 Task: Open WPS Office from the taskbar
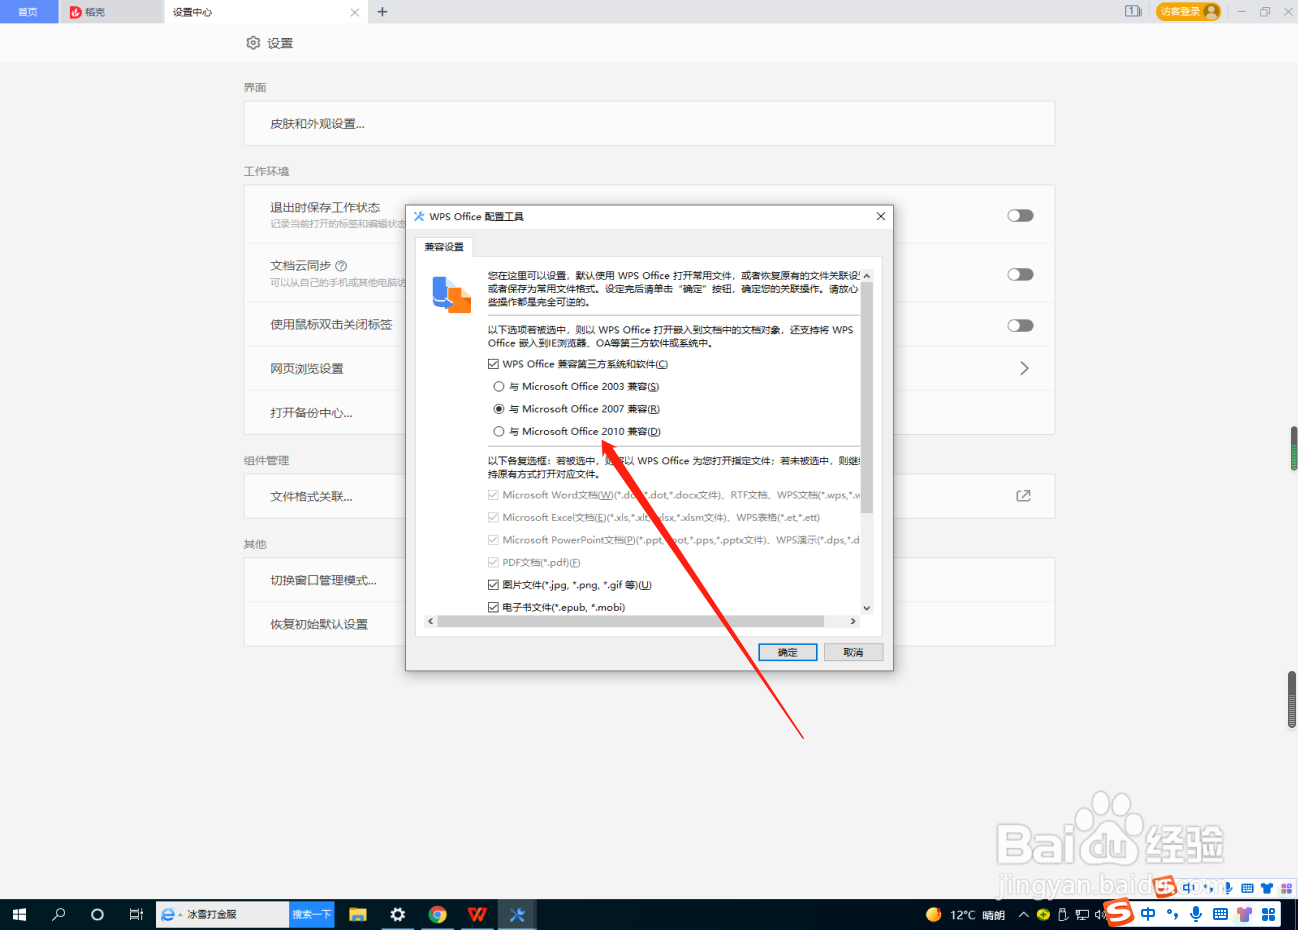[477, 914]
